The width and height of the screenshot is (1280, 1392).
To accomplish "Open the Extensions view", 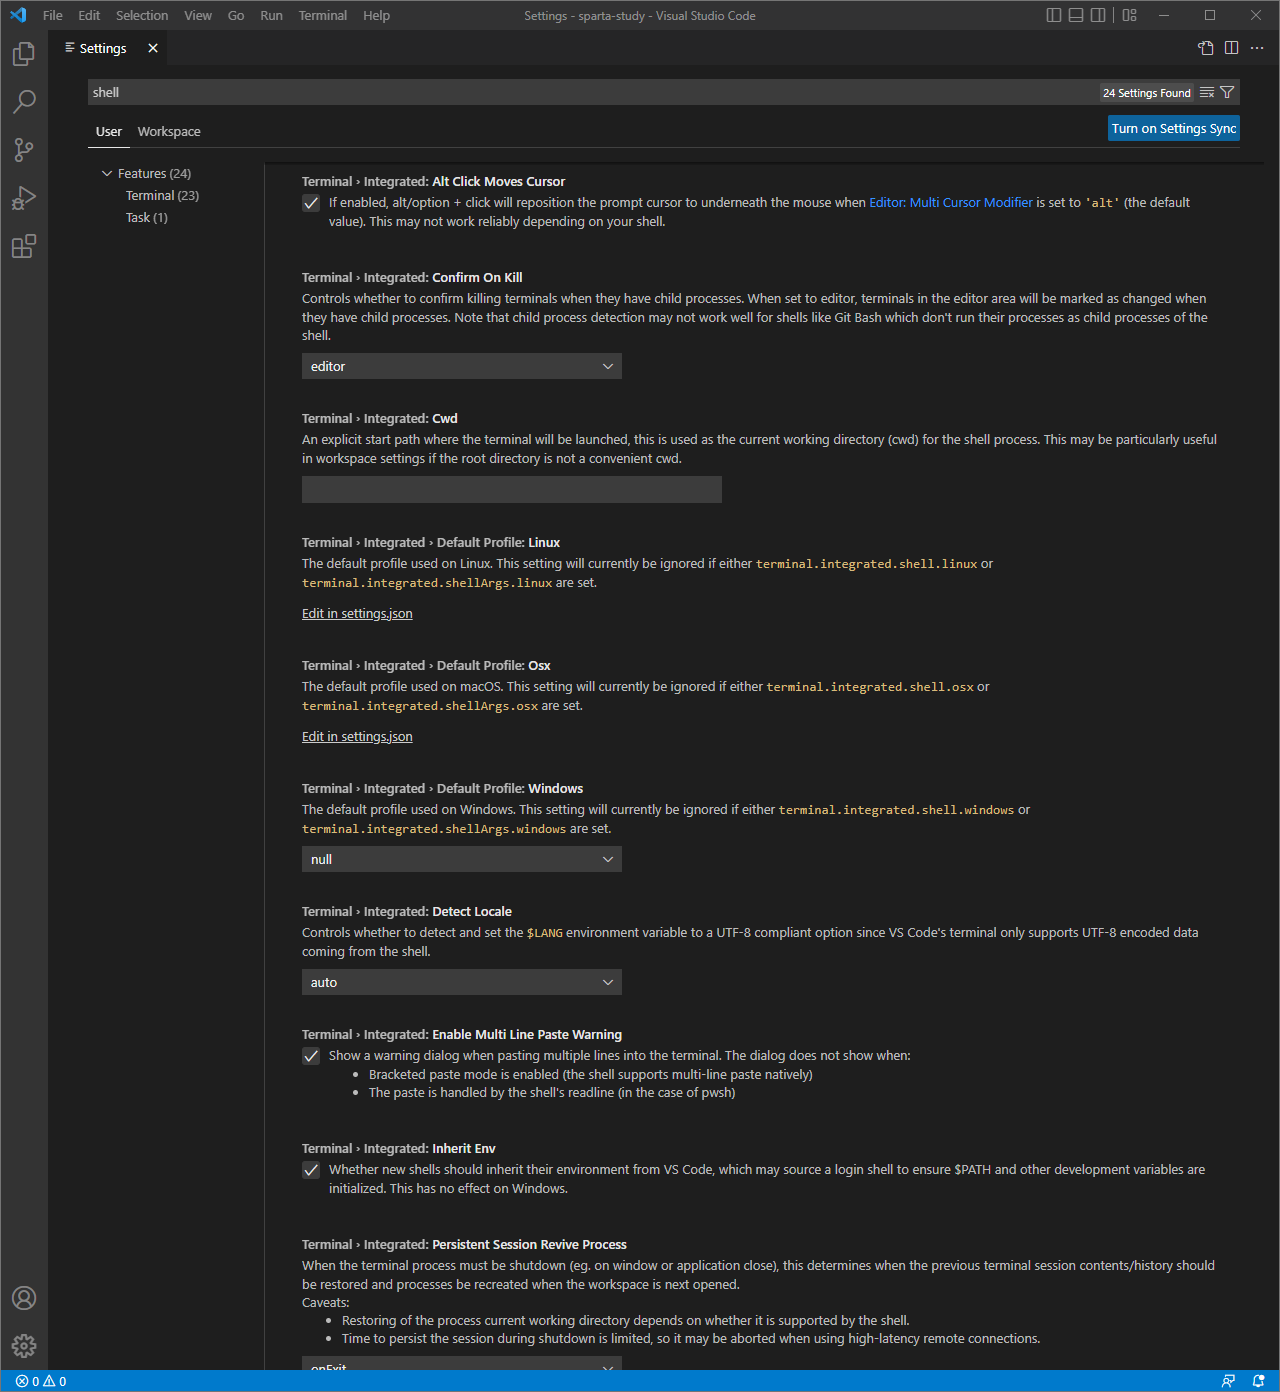I will tap(24, 246).
